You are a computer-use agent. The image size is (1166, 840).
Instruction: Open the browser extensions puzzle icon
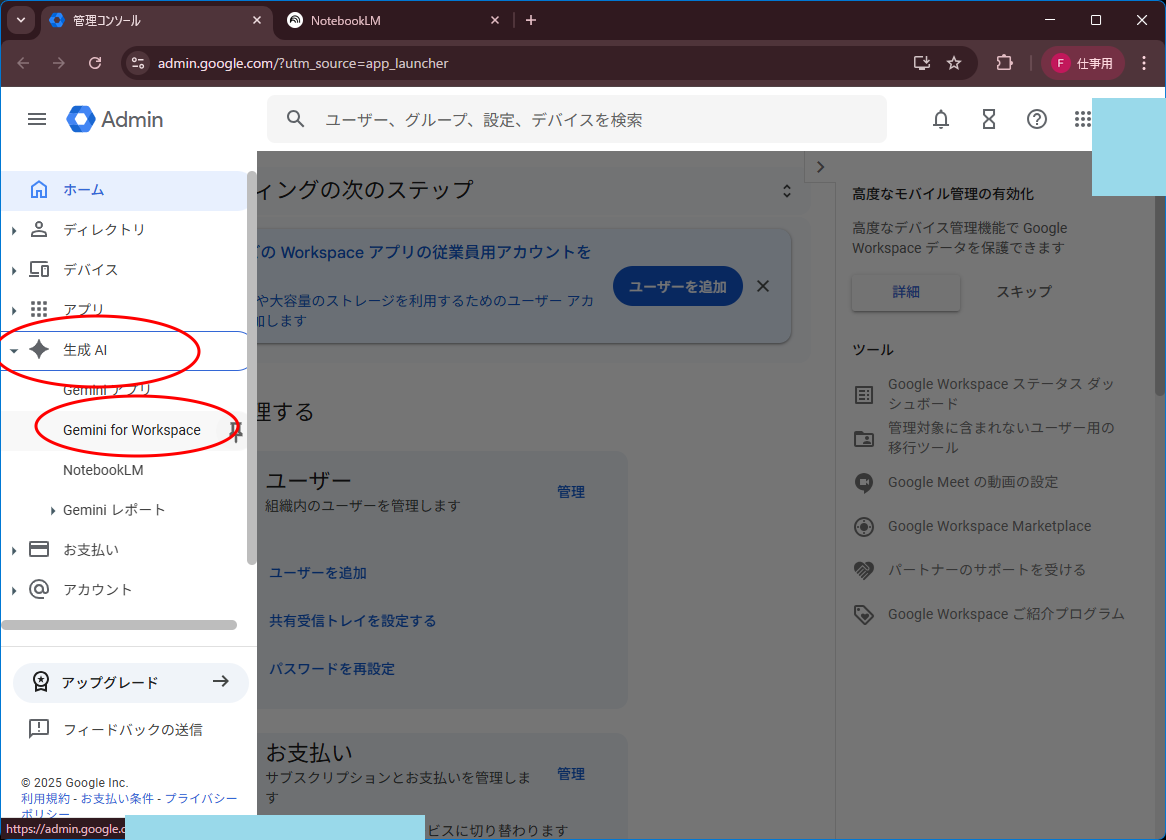1004,63
